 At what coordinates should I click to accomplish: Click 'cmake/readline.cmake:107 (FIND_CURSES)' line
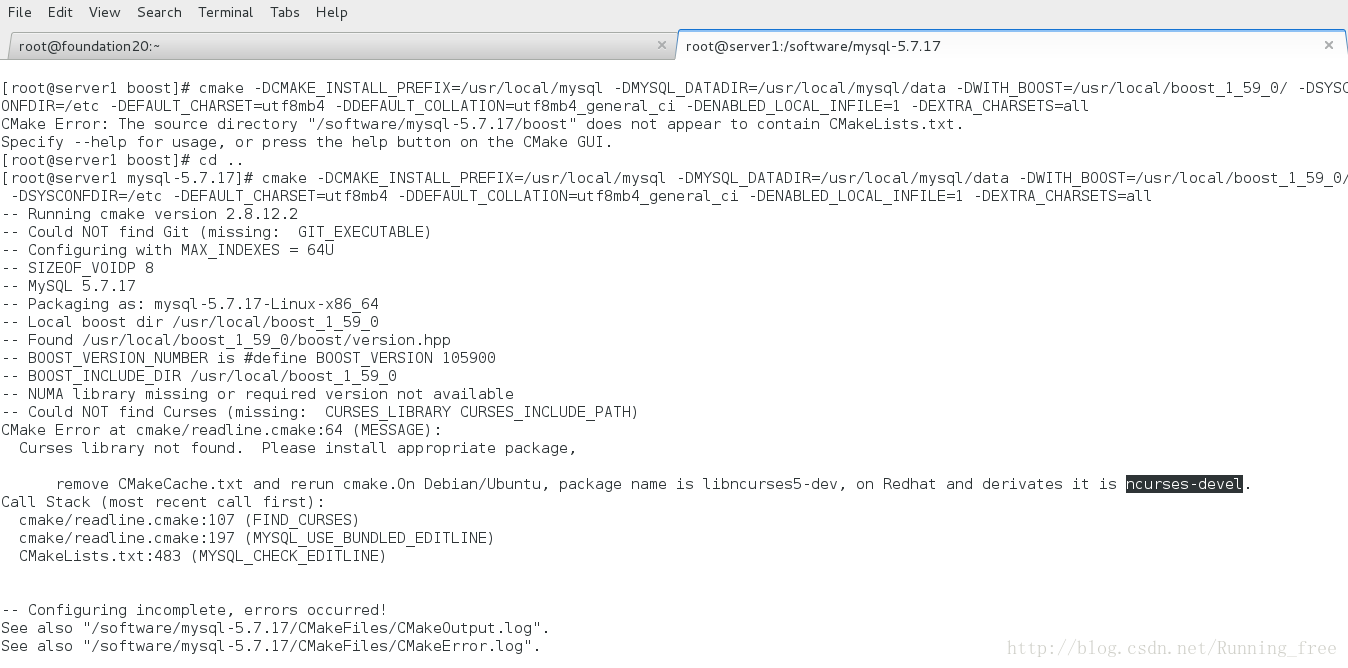(189, 520)
